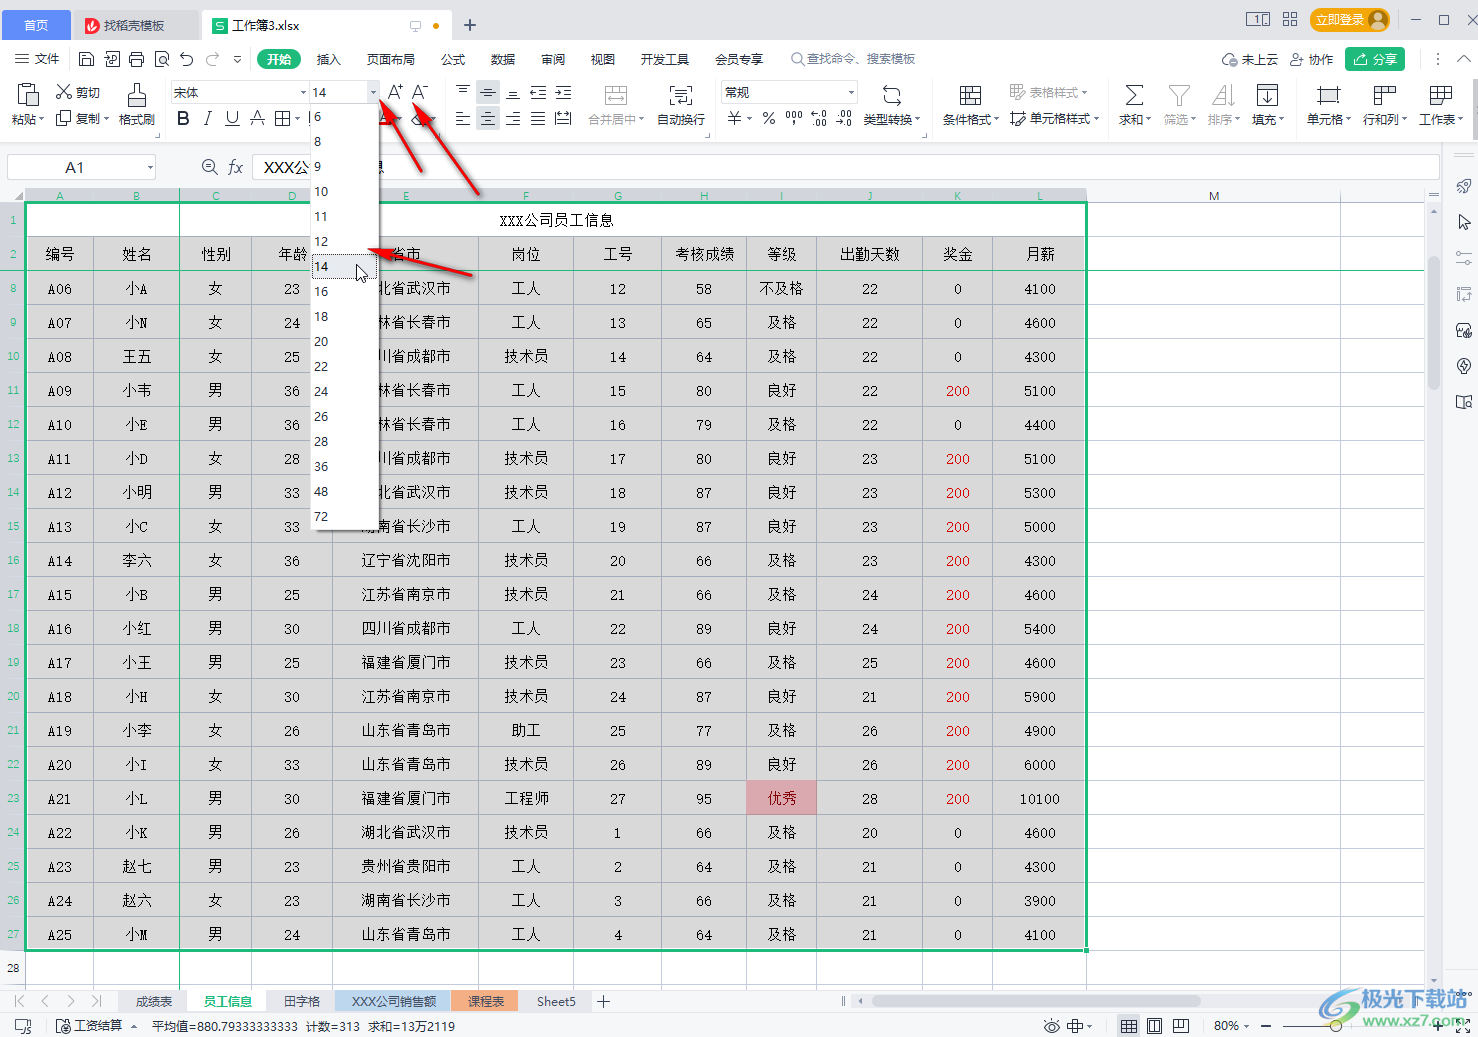Image resolution: width=1478 pixels, height=1037 pixels.
Task: Click the zoom magnifier in formula bar
Action: coord(209,167)
